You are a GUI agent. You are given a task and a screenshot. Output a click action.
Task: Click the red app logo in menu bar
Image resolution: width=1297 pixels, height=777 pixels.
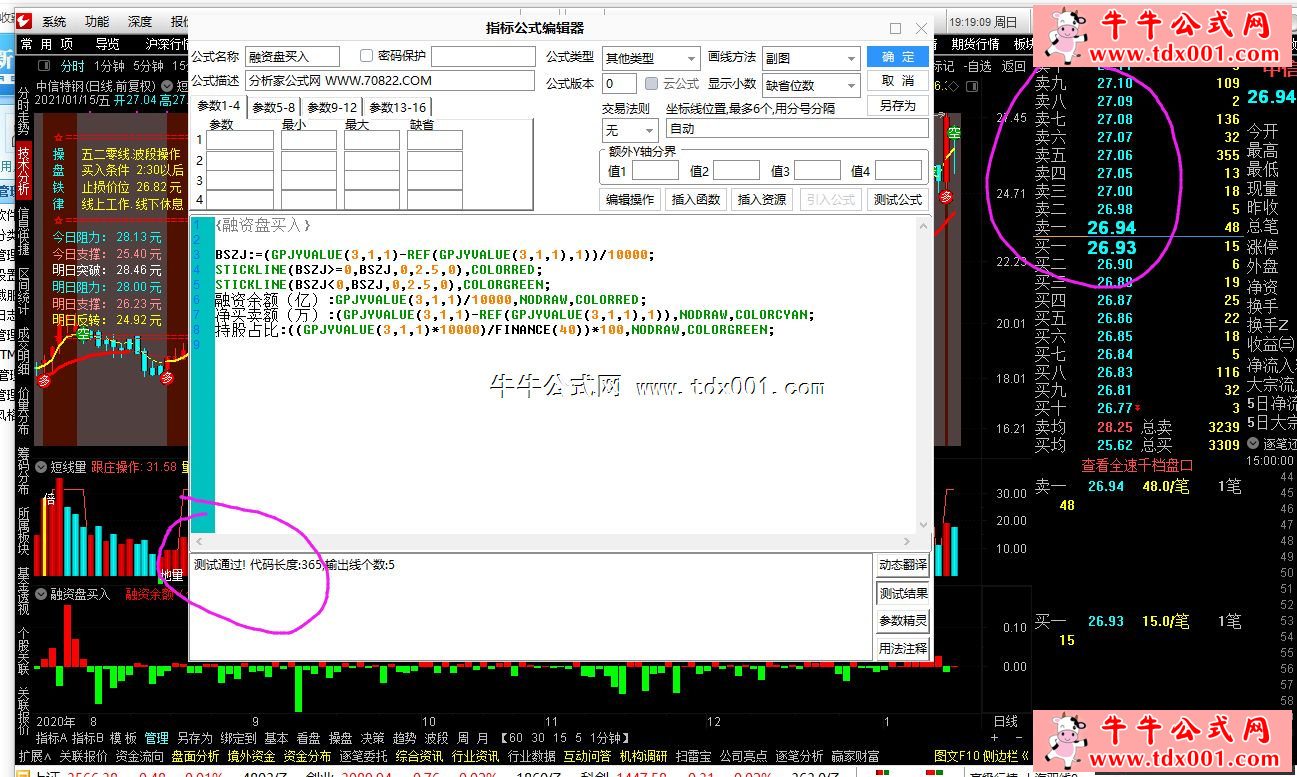click(x=24, y=21)
